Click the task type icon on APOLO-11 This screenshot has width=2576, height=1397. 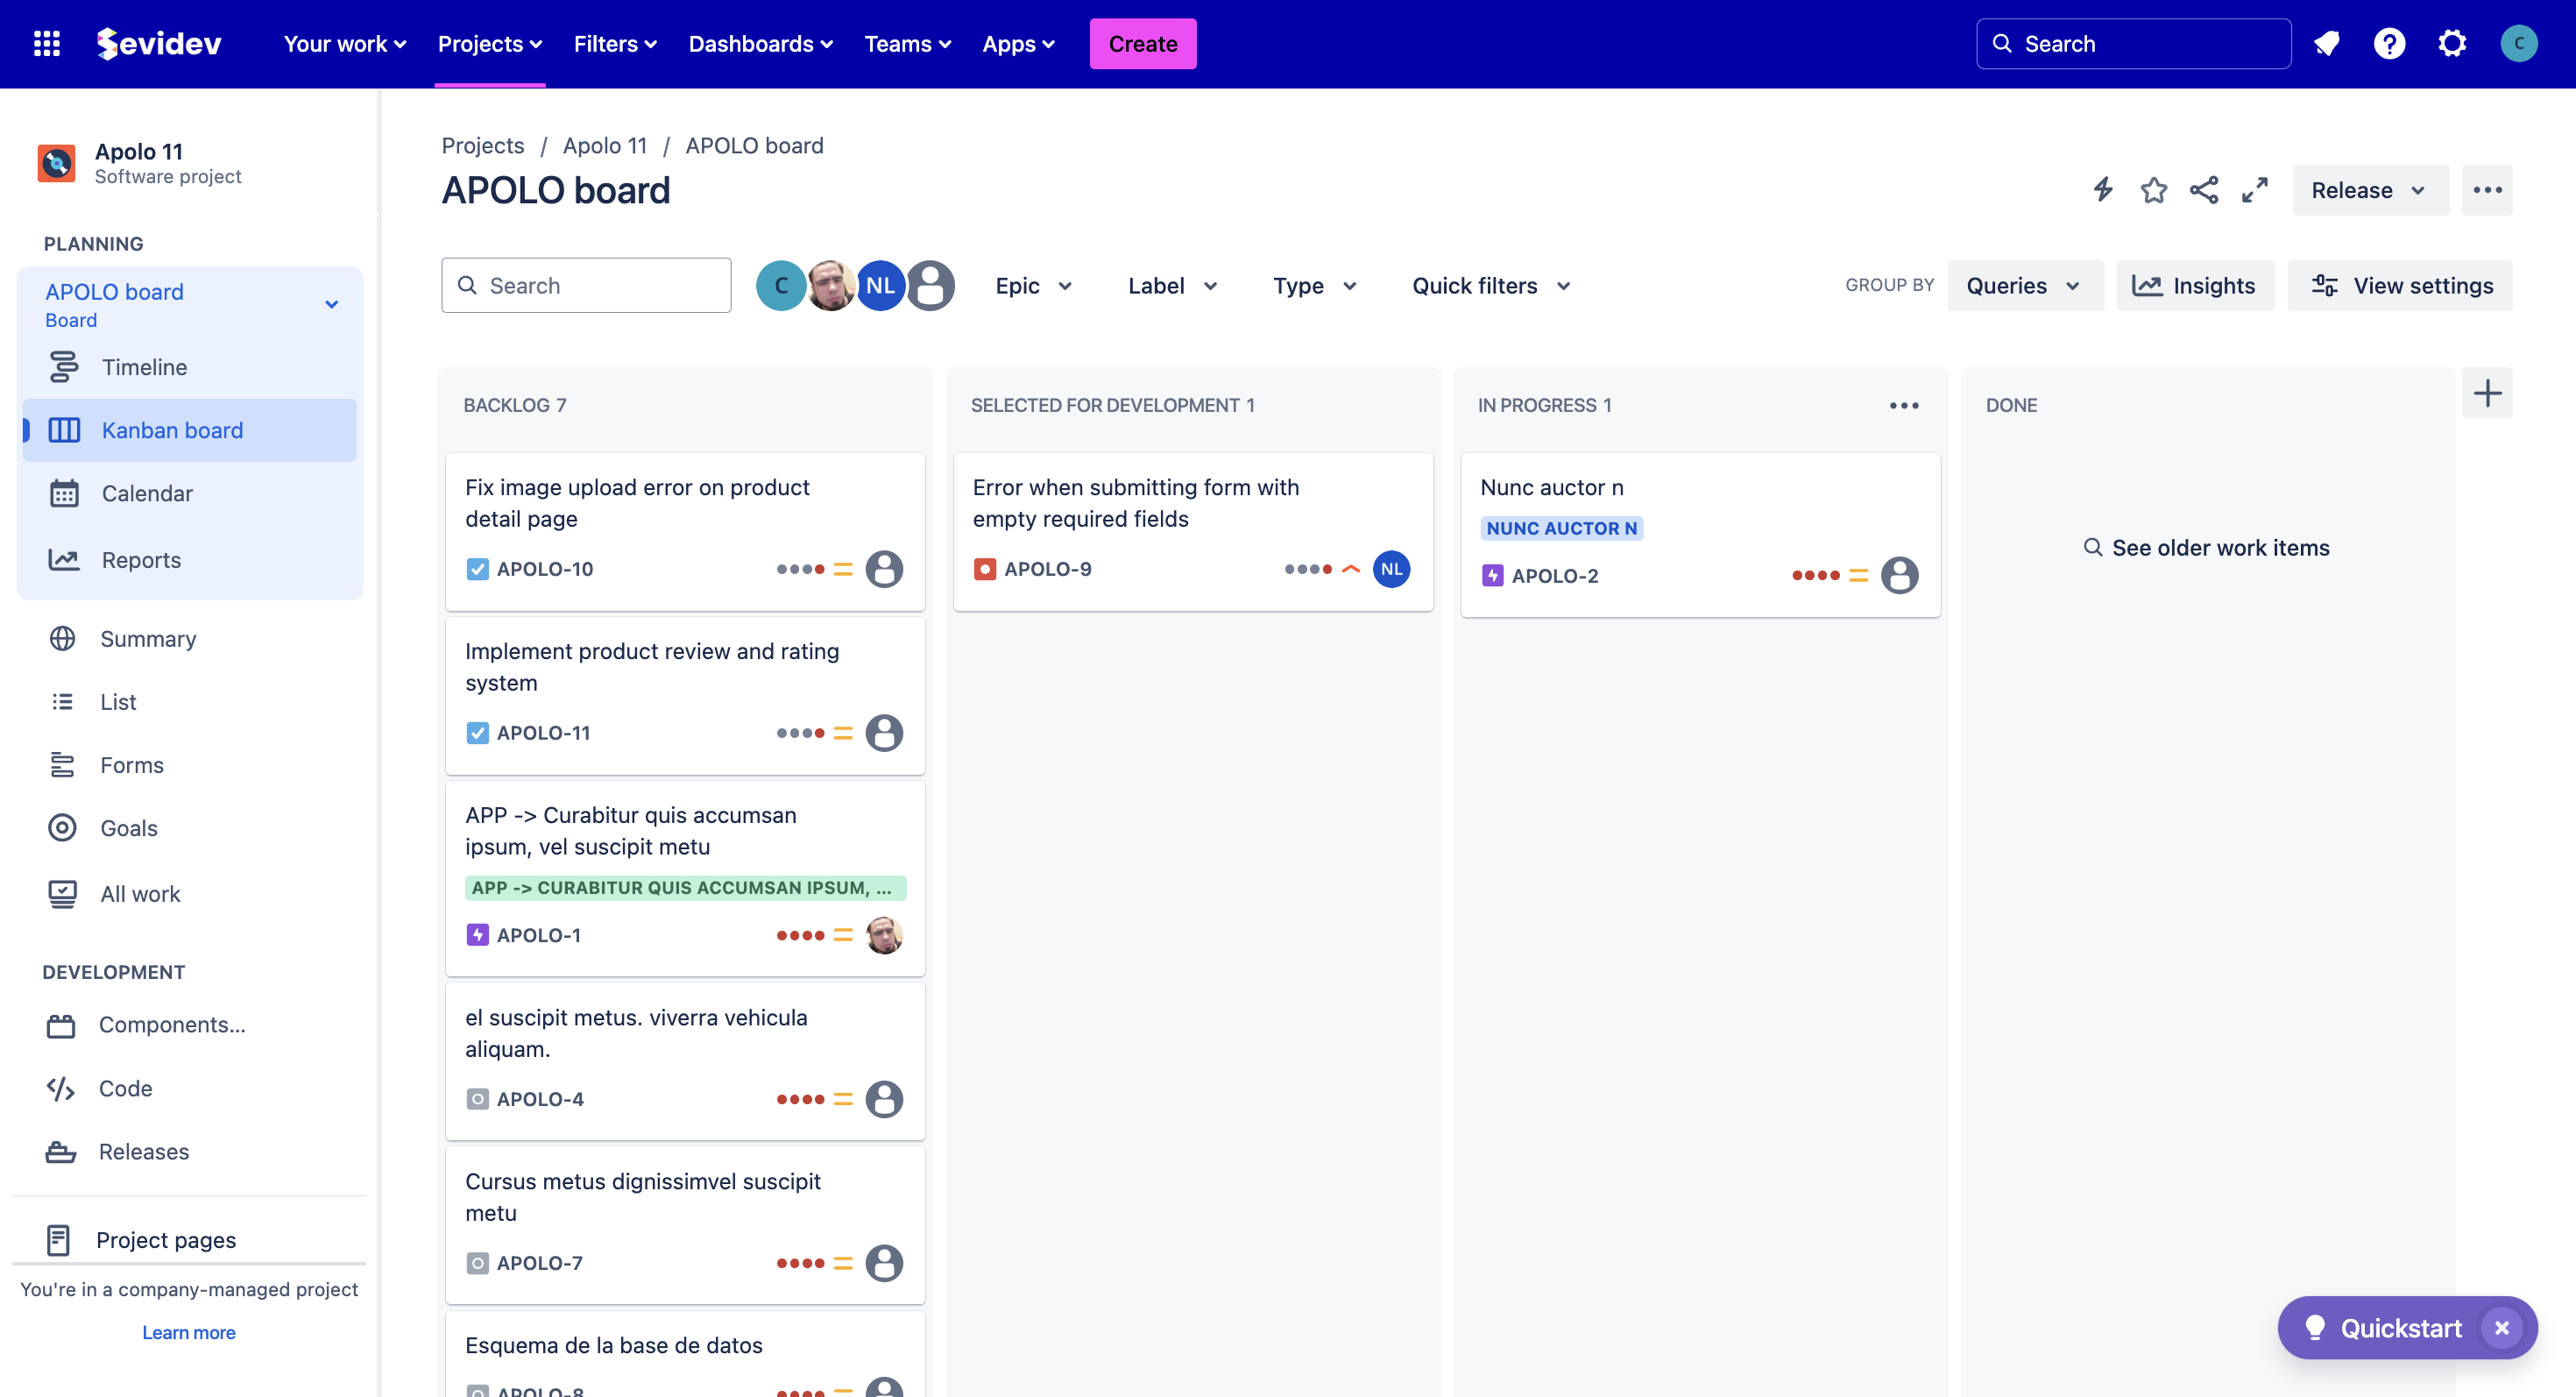[478, 733]
